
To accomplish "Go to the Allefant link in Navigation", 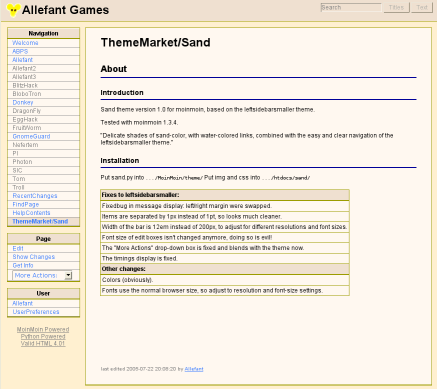I will click(x=22, y=60).
